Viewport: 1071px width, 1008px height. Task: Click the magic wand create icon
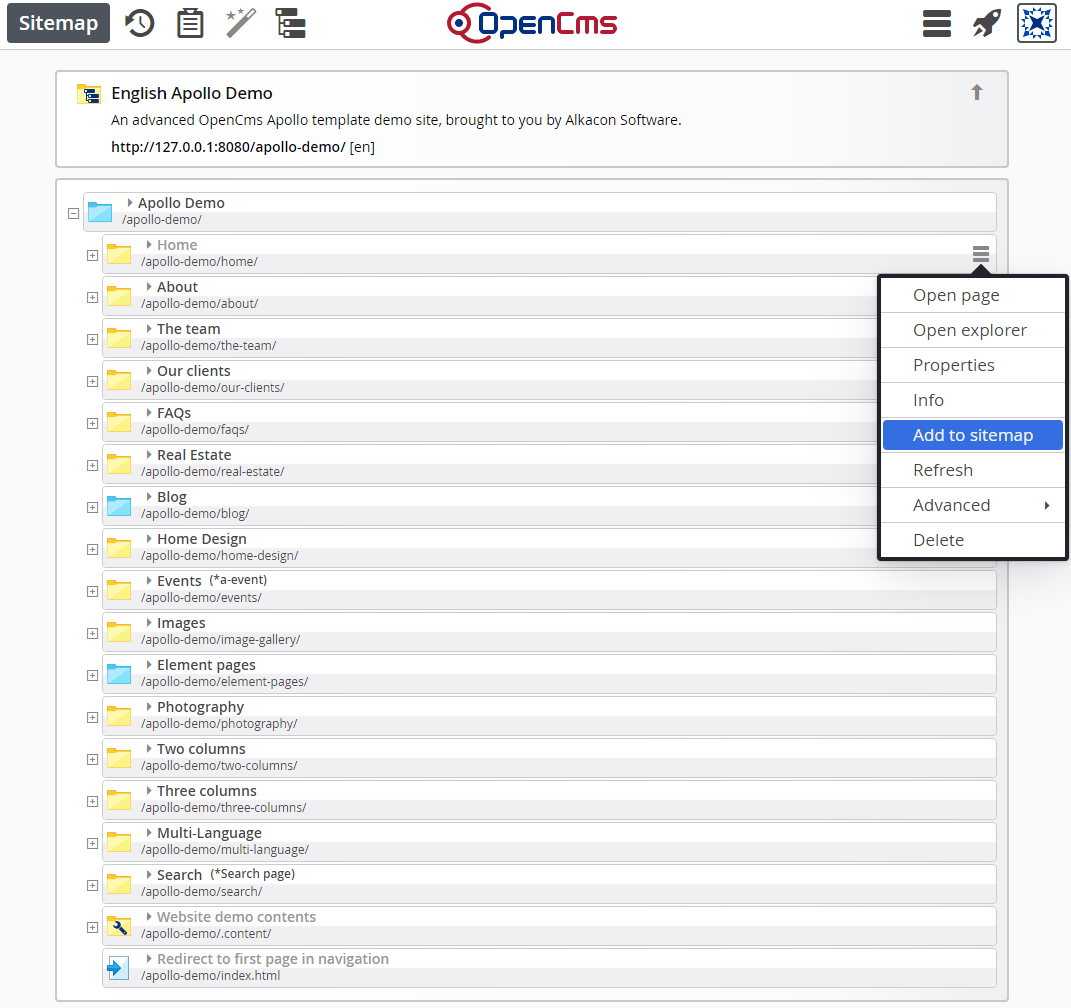[x=240, y=23]
